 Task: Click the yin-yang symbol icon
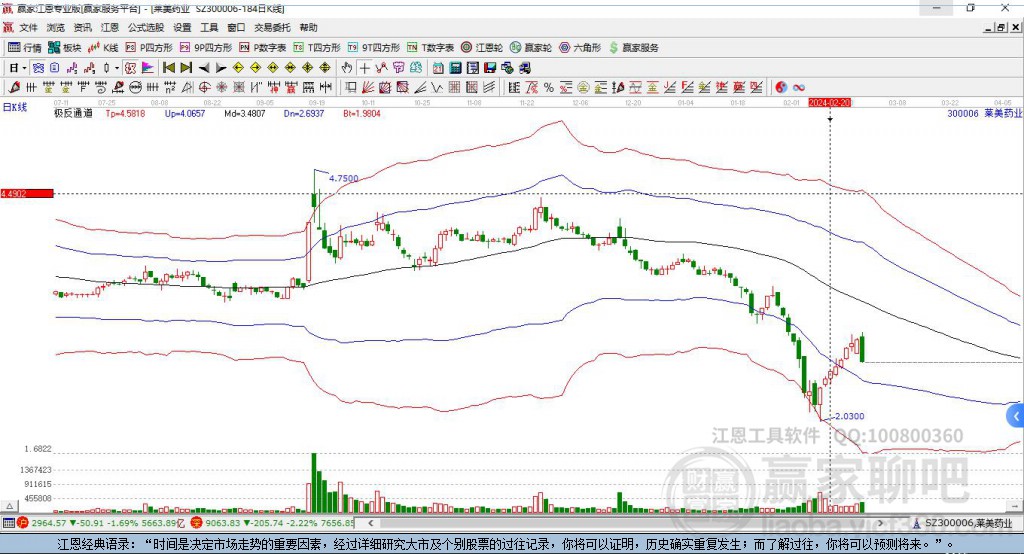781,87
